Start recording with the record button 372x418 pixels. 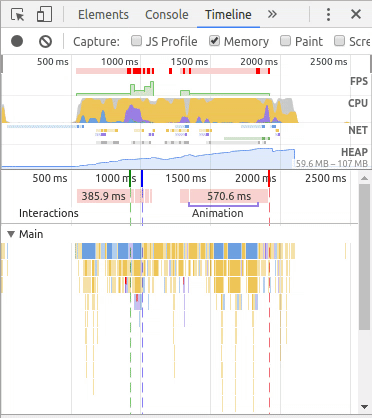(17, 41)
